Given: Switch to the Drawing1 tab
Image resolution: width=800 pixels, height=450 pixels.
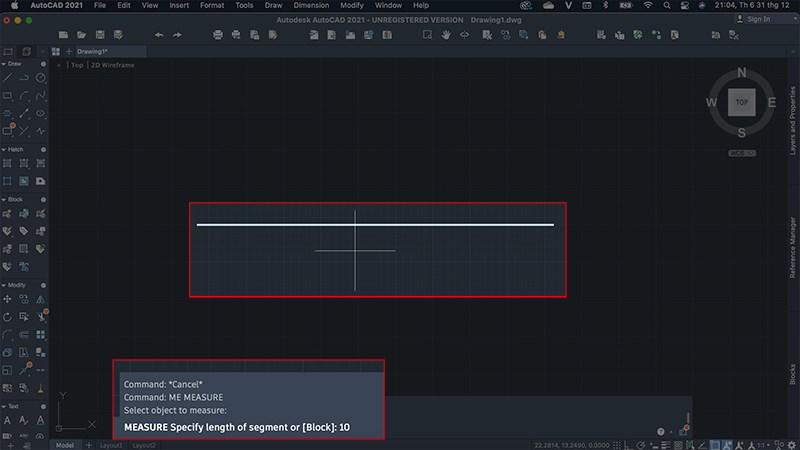Looking at the screenshot, I should [92, 52].
